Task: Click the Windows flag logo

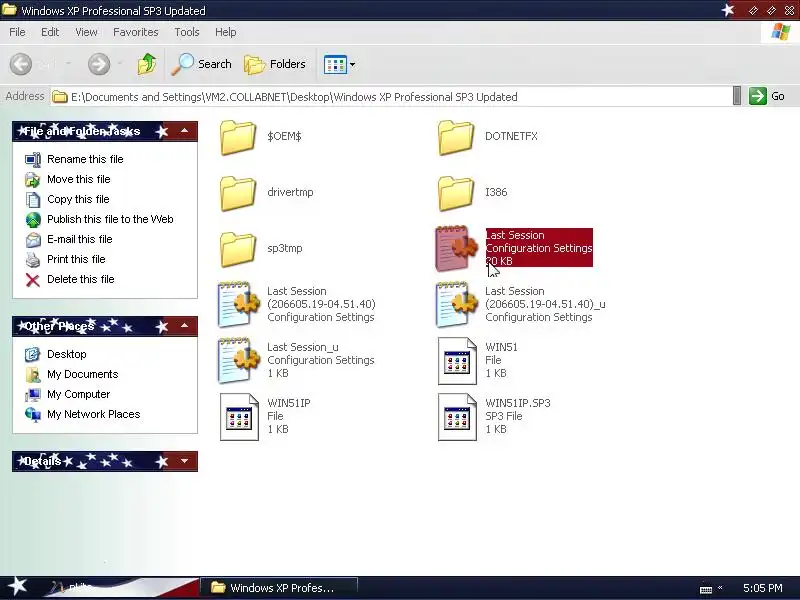Action: pyautogui.click(x=781, y=32)
